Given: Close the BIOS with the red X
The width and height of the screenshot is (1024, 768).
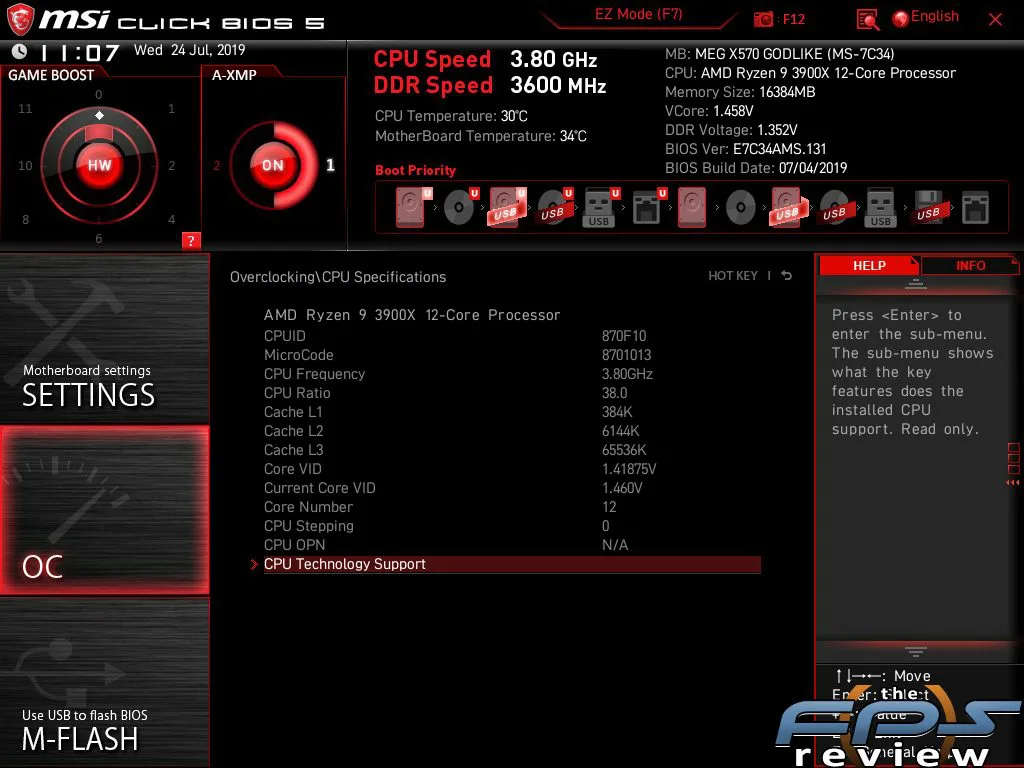Looking at the screenshot, I should click(995, 20).
